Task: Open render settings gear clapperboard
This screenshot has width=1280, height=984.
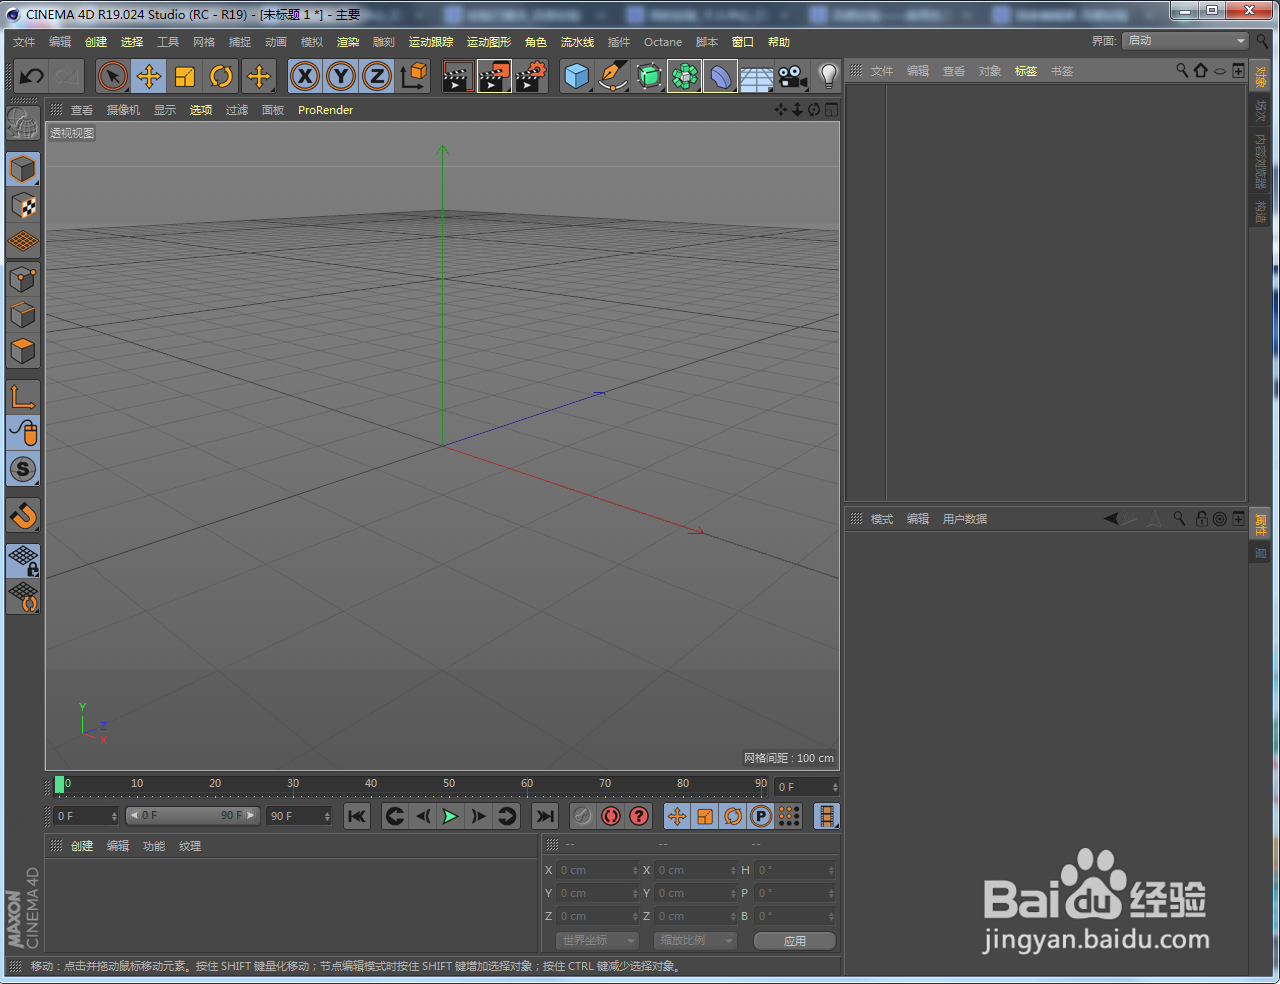Action: (x=531, y=77)
